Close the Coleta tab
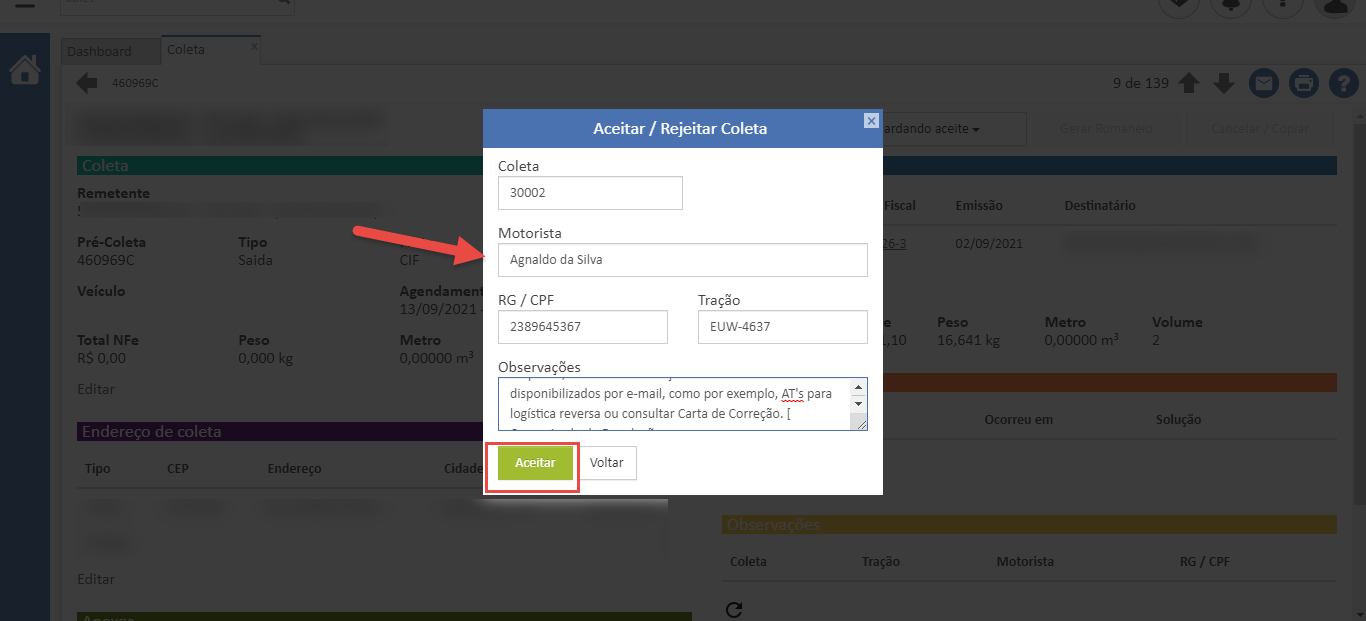The image size is (1366, 621). tap(254, 46)
